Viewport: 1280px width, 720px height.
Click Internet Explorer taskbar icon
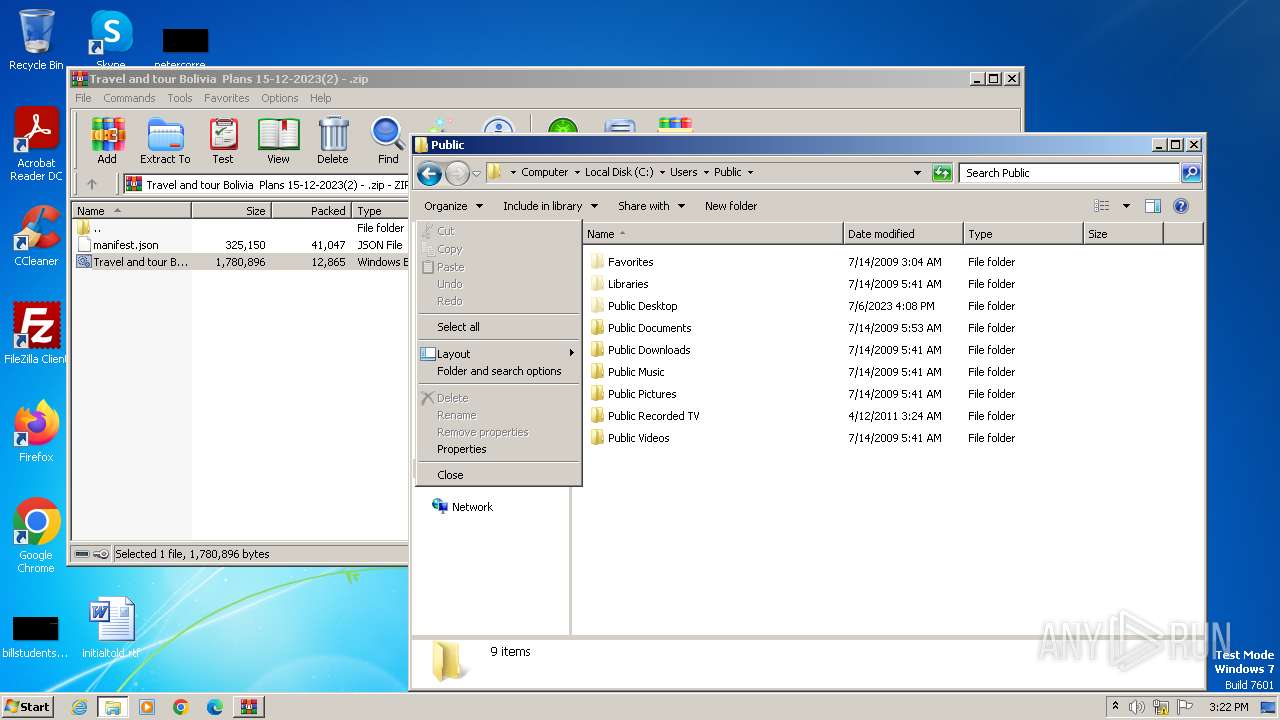[x=79, y=707]
